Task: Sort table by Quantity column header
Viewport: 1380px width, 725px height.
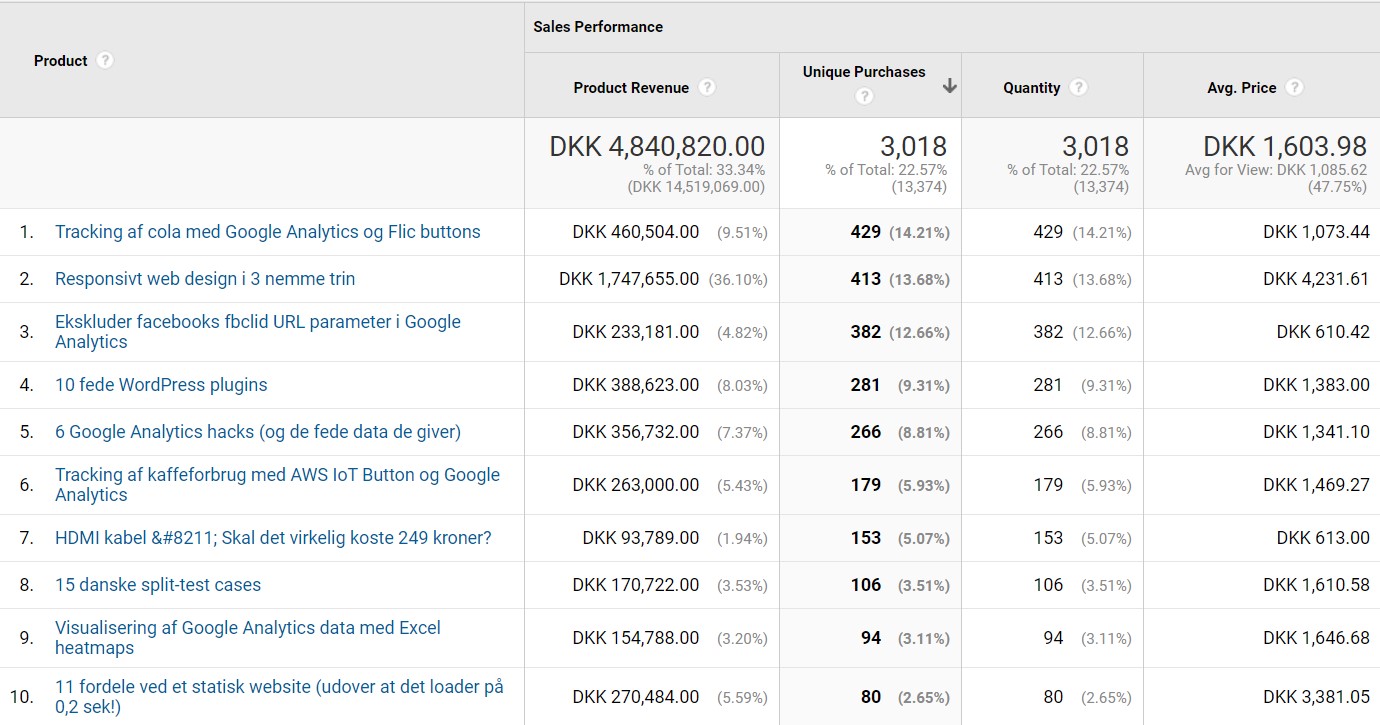Action: click(1031, 88)
